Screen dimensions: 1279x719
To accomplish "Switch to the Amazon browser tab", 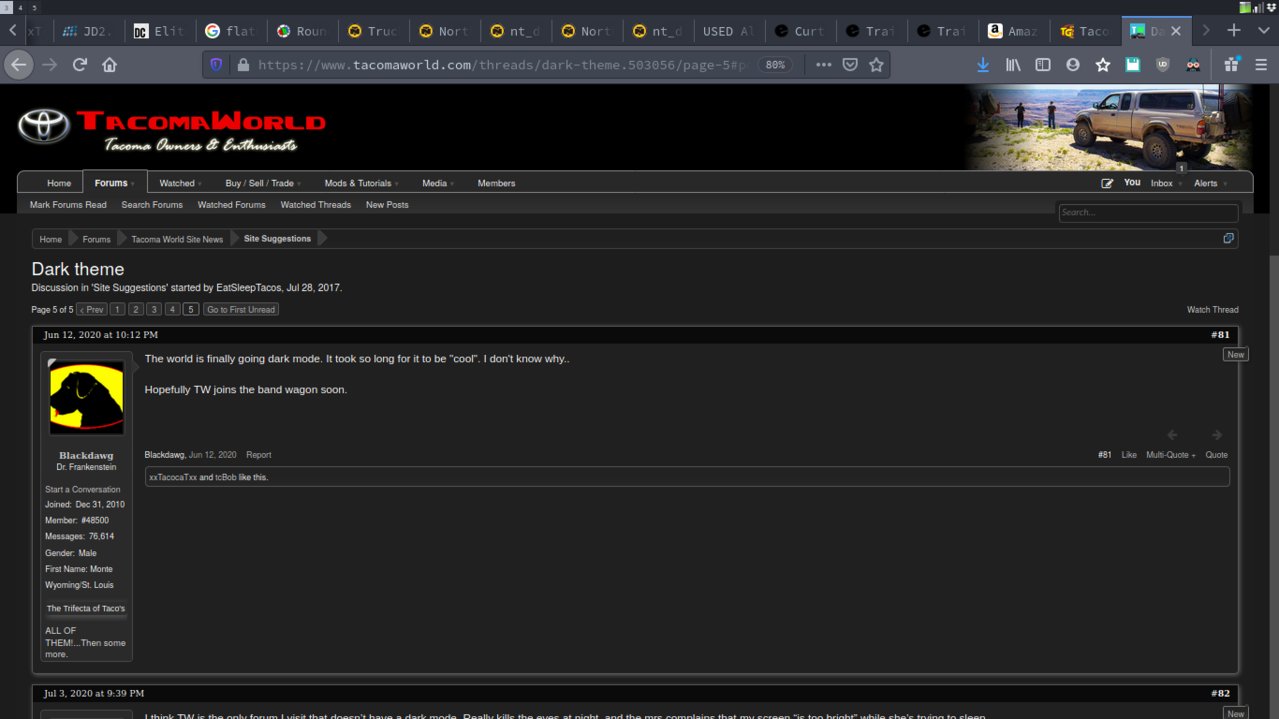I will 1013,31.
